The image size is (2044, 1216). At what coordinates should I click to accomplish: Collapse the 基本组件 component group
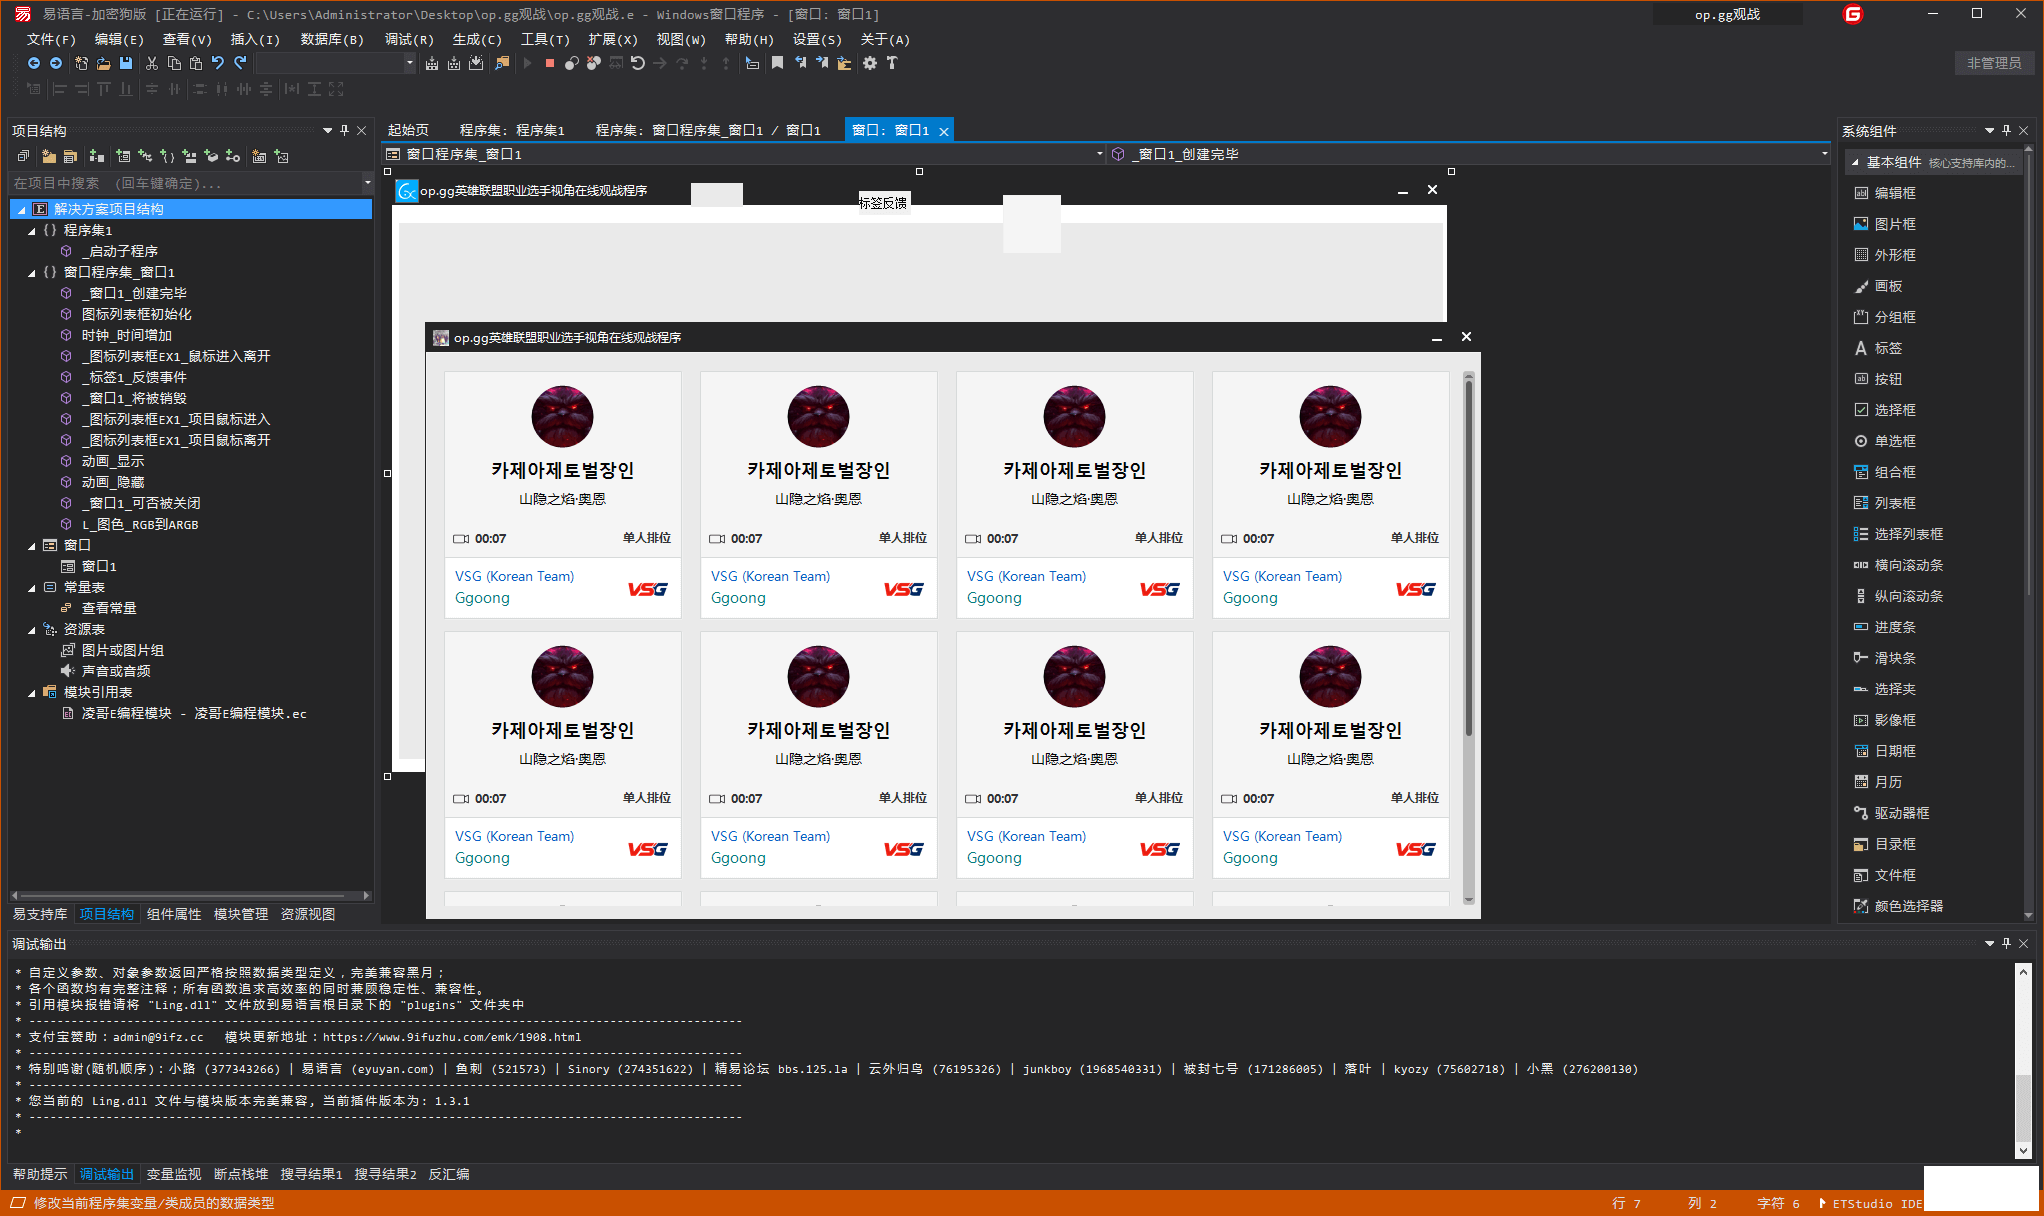pos(1855,162)
